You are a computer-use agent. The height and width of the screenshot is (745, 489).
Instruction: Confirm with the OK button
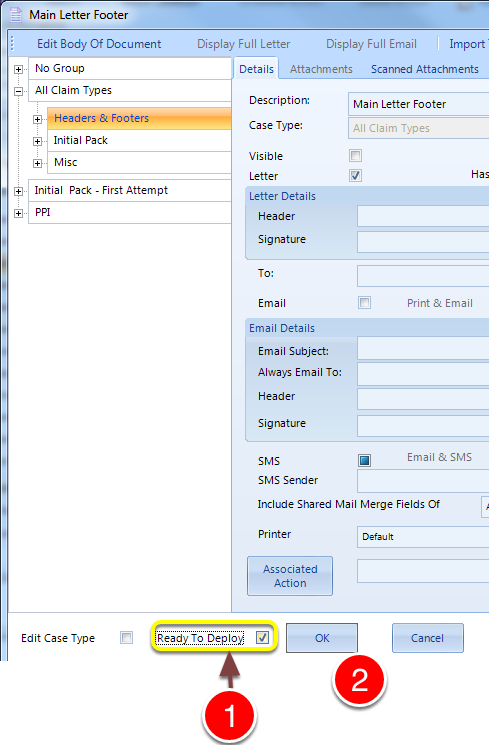[x=322, y=638]
